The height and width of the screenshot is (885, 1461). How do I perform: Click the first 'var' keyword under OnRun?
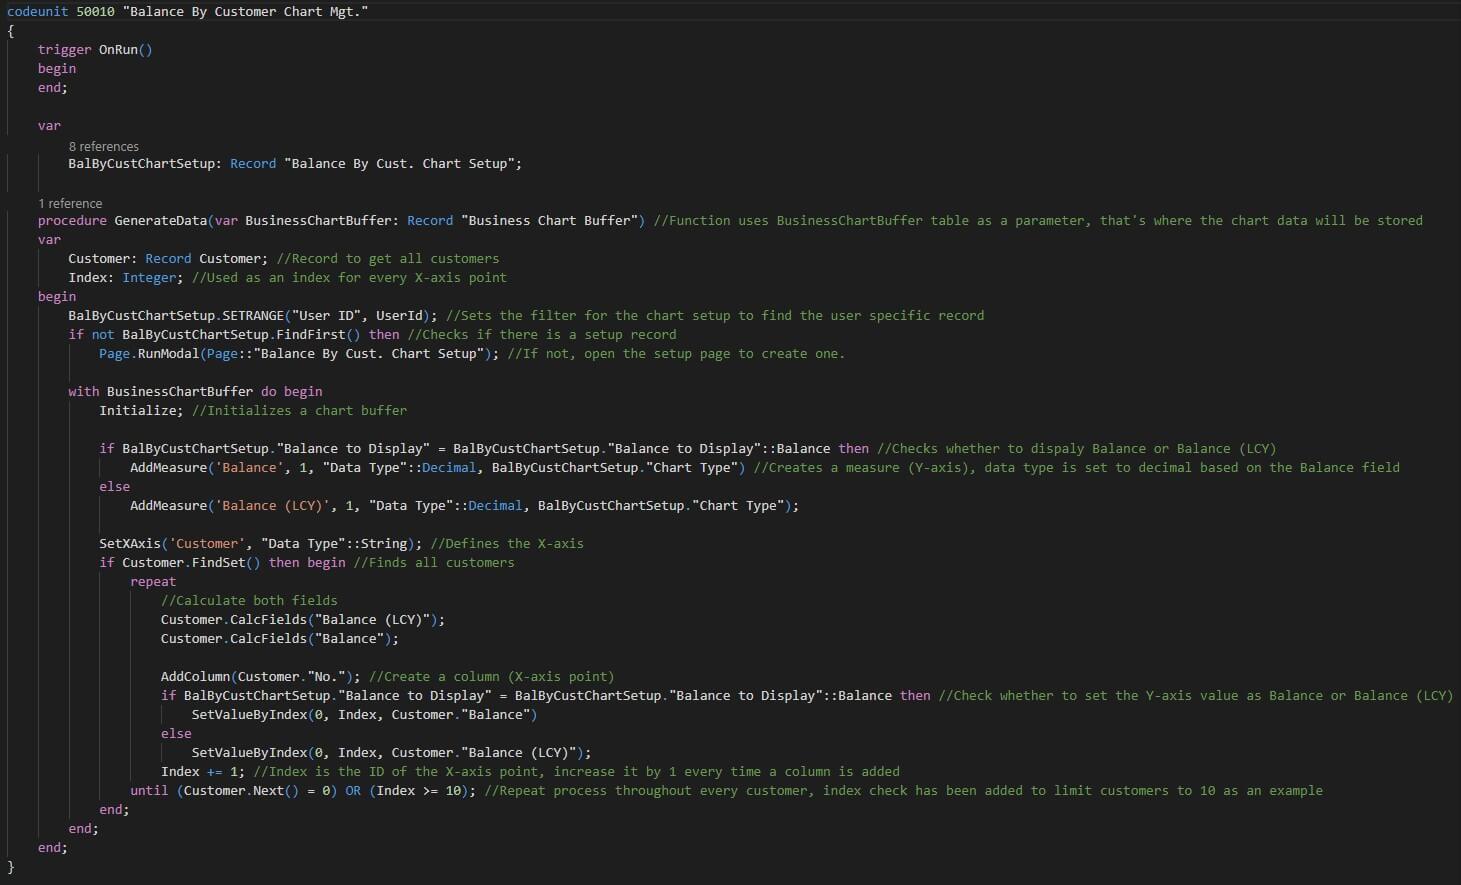(49, 125)
